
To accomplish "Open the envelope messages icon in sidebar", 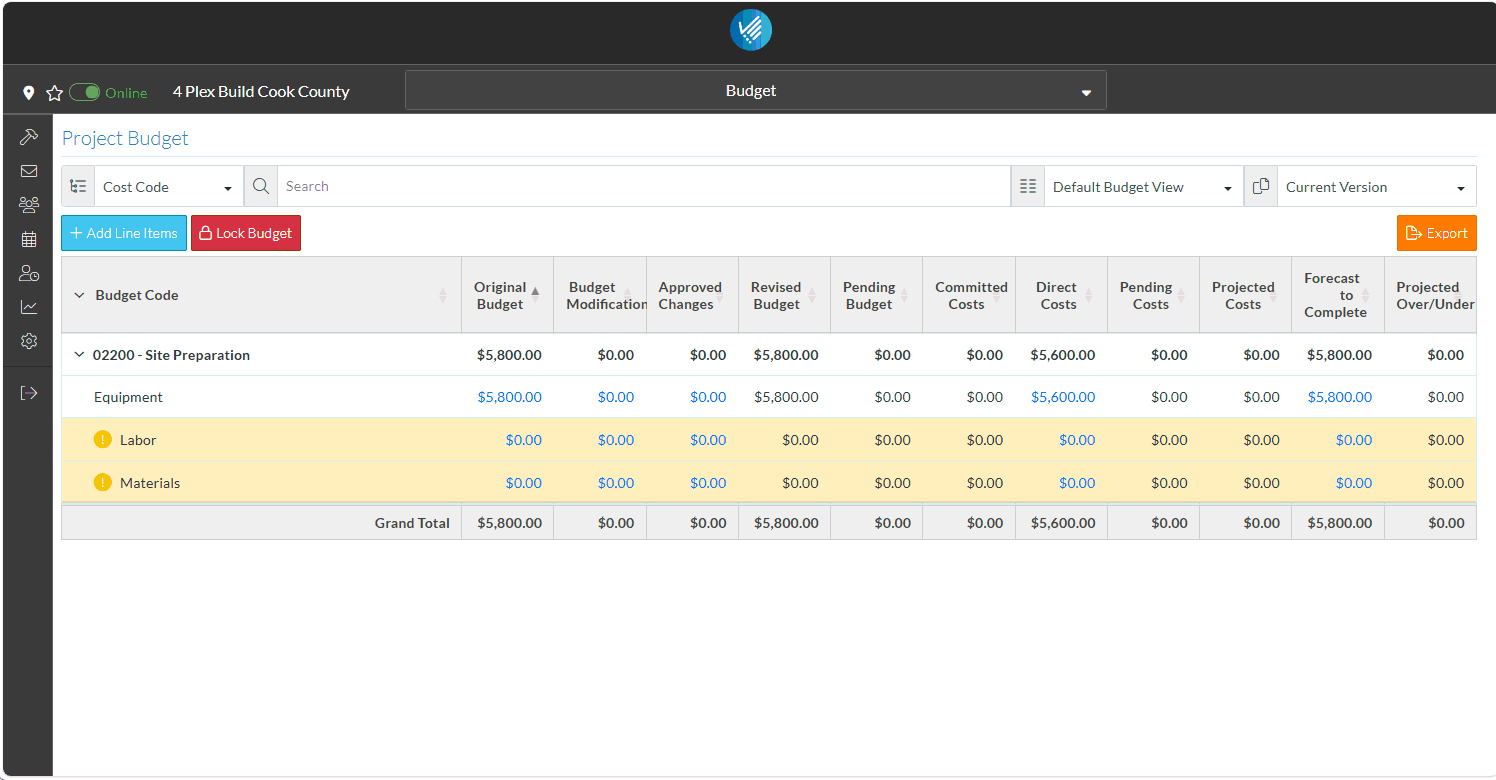I will [28, 171].
